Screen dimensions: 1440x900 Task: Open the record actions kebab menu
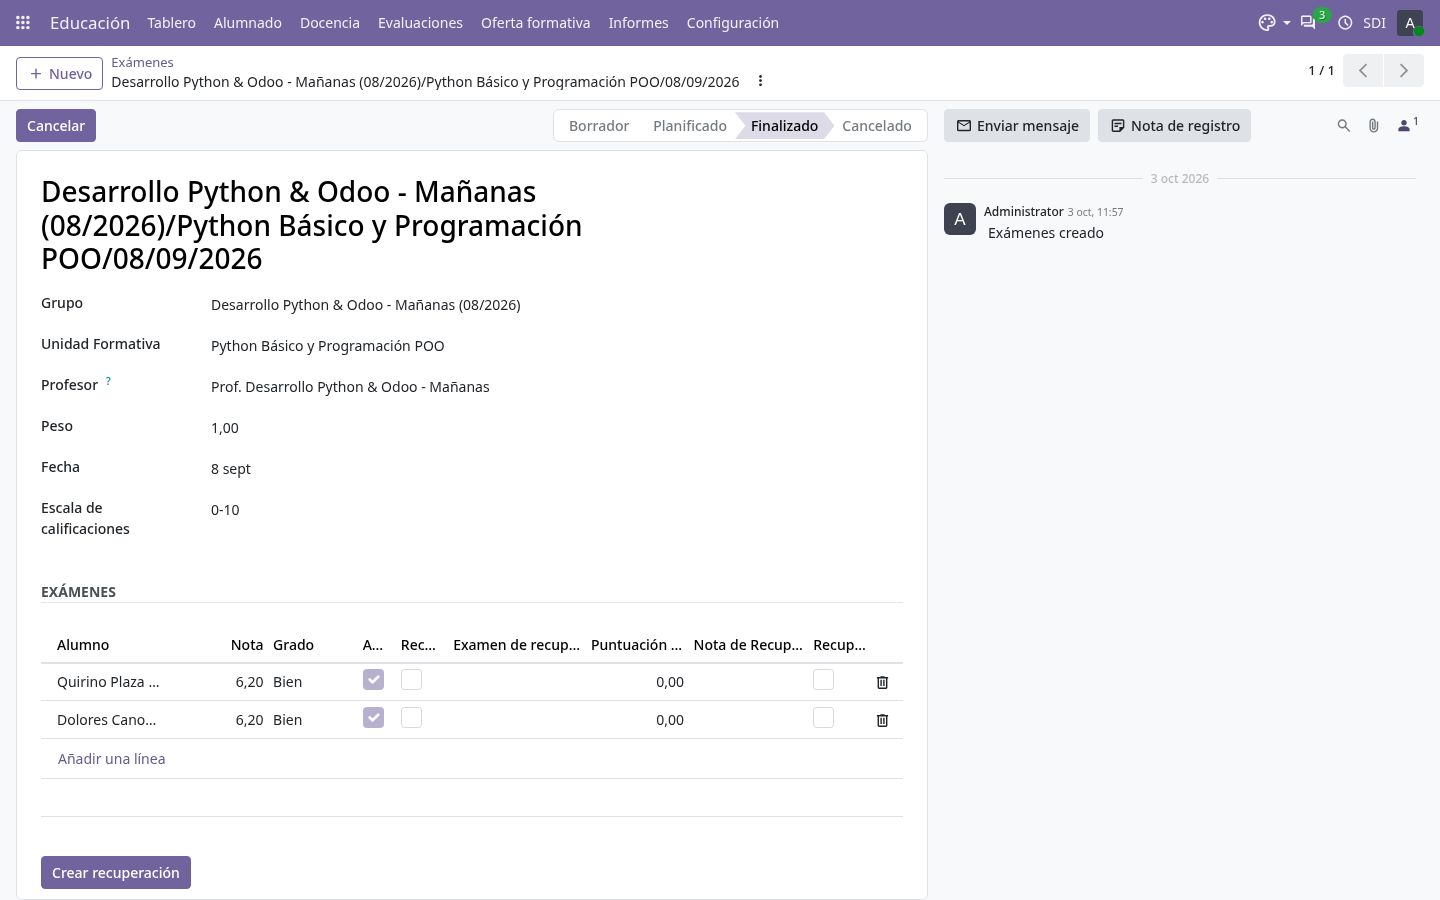(760, 81)
